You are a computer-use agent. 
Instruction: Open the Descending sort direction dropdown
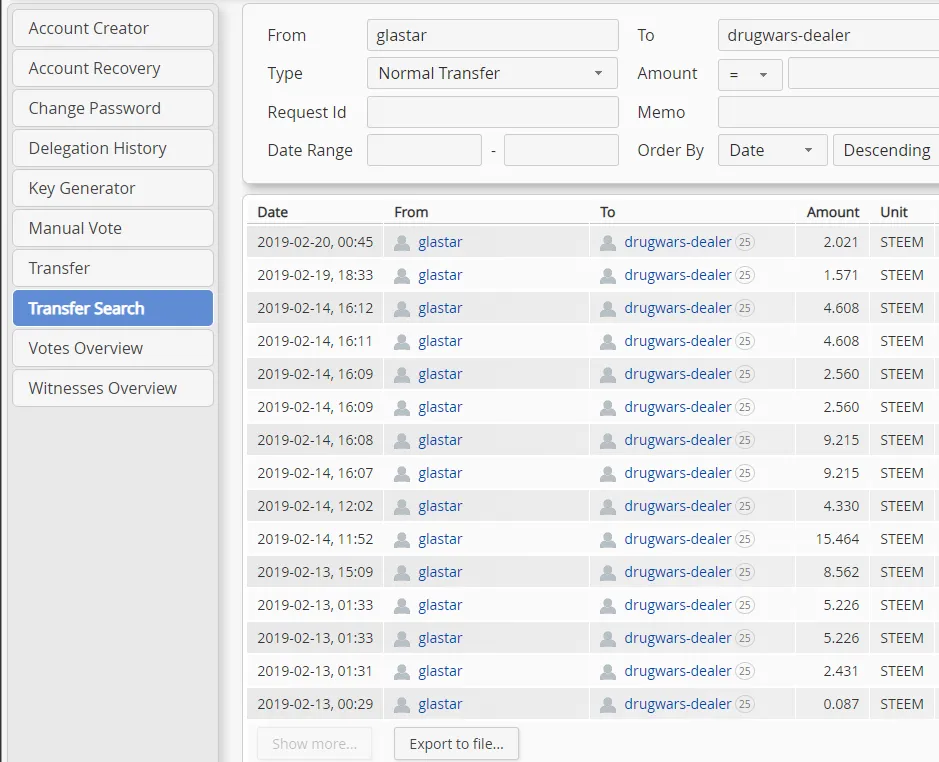click(886, 150)
